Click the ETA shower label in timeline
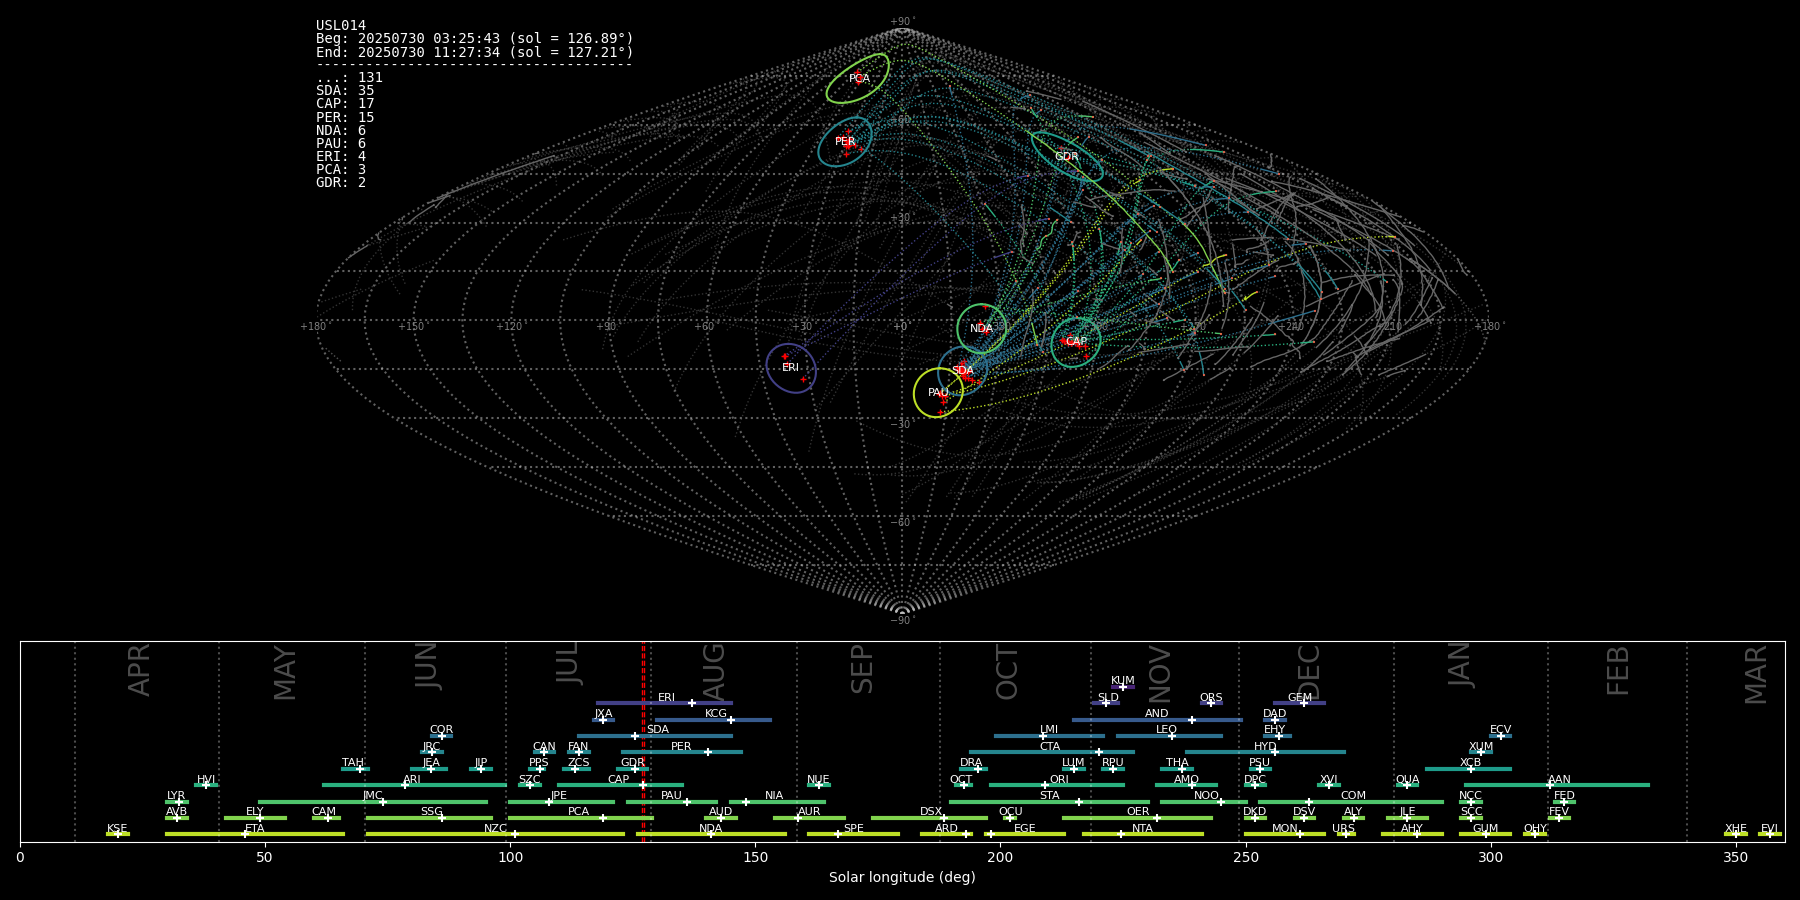Screen dimensions: 1800x900 [x=255, y=829]
